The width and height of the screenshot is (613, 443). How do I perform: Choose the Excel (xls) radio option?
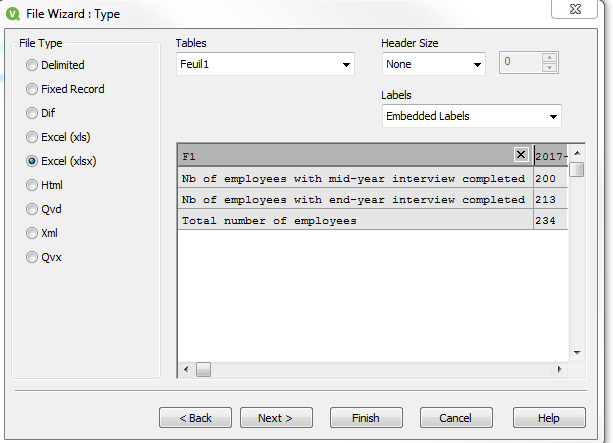pyautogui.click(x=32, y=137)
